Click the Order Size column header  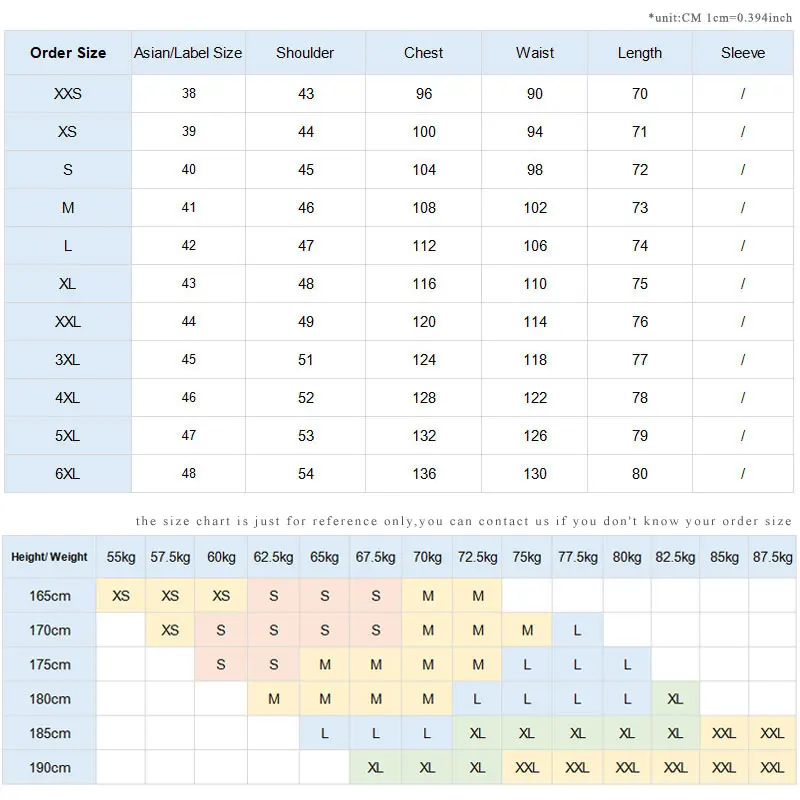tap(68, 53)
